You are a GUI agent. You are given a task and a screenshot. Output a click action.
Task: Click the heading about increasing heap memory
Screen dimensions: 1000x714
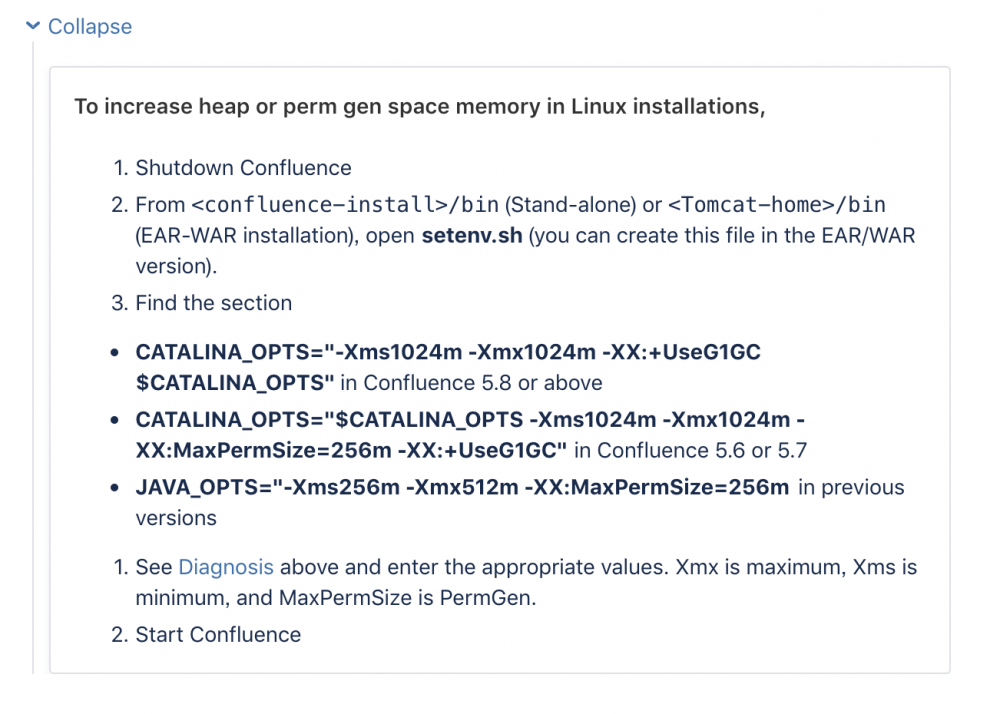(x=420, y=106)
